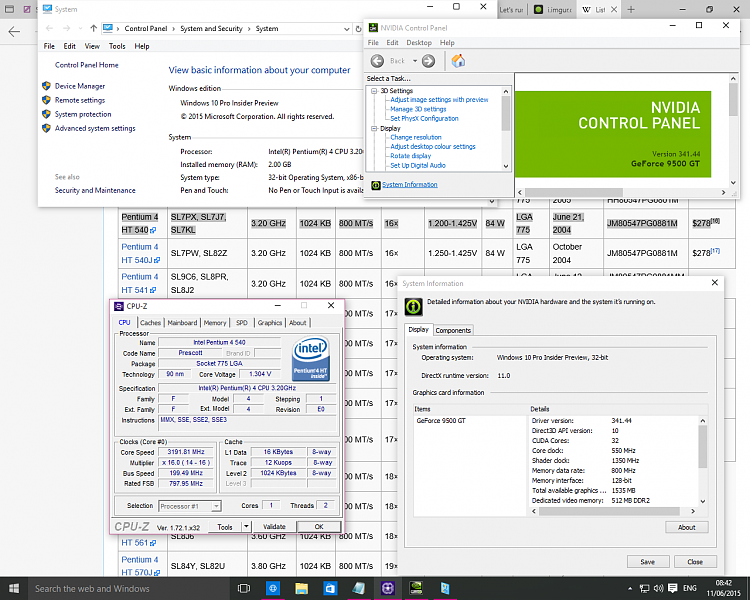Click Save in System Information dialog
This screenshot has width=750, height=600.
tap(648, 562)
